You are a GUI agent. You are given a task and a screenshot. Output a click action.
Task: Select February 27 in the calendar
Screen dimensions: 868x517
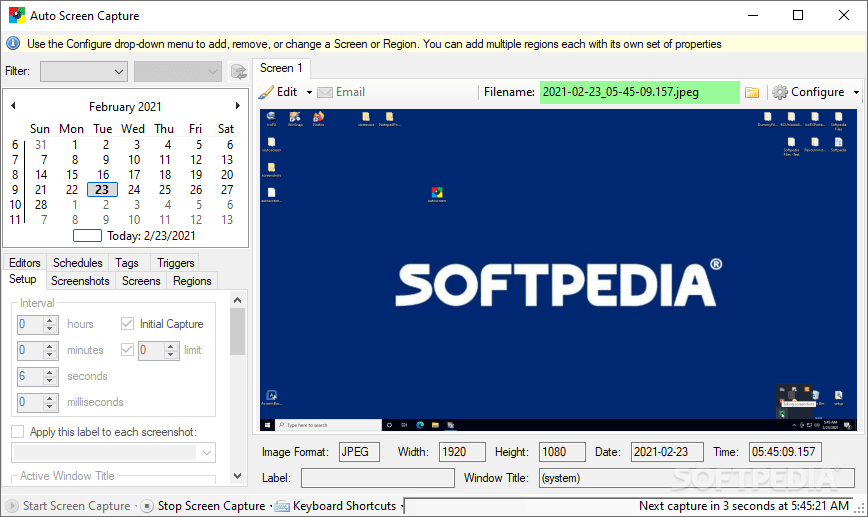[x=227, y=189]
